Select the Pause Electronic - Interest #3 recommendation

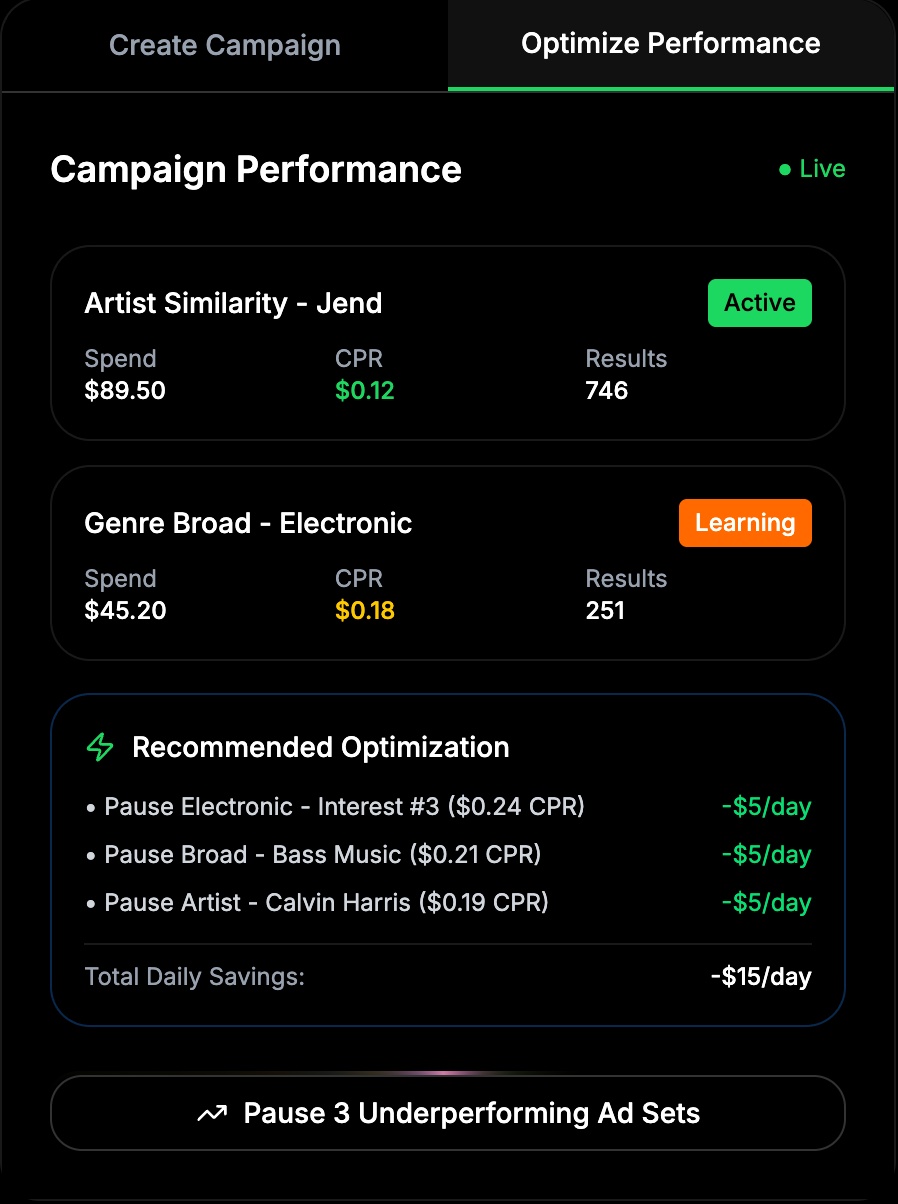pyautogui.click(x=448, y=806)
